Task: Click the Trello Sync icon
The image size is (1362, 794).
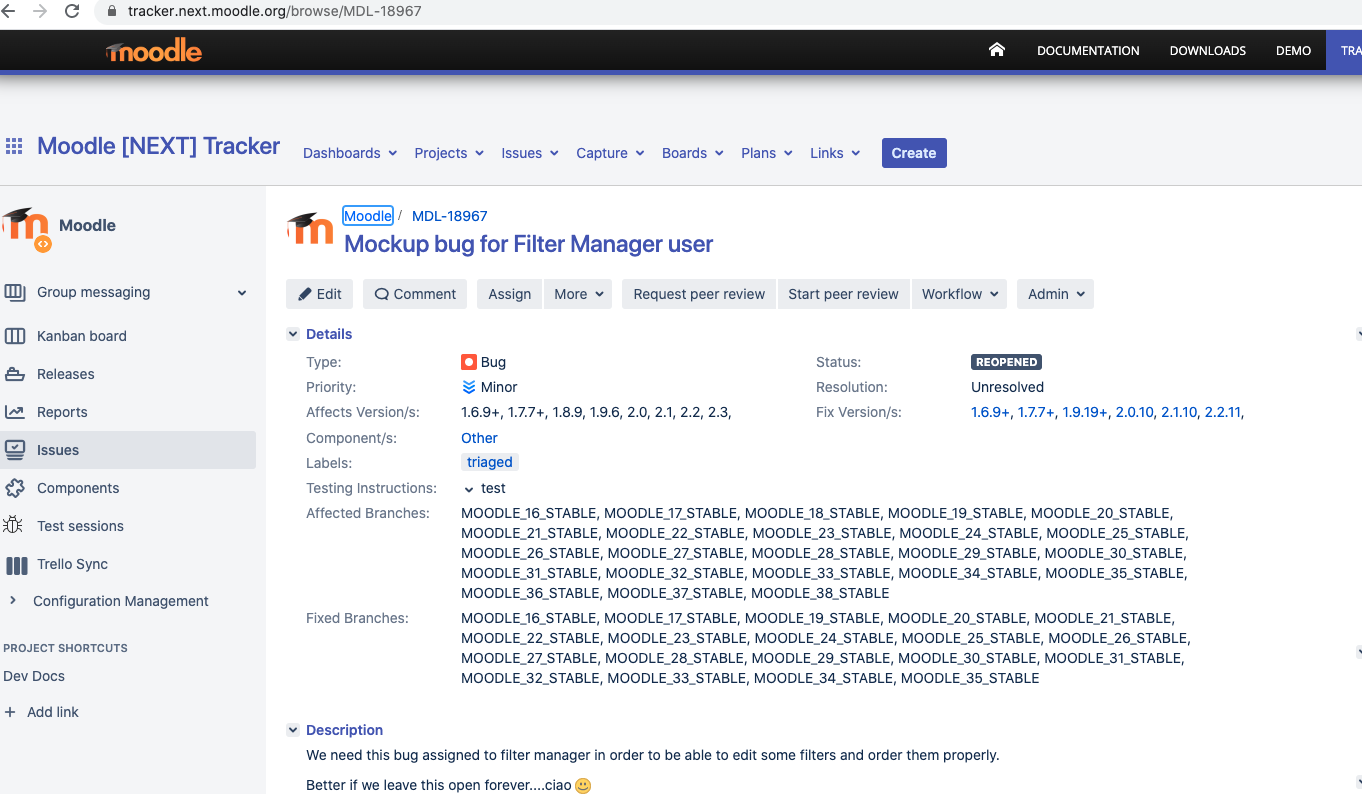Action: point(17,565)
